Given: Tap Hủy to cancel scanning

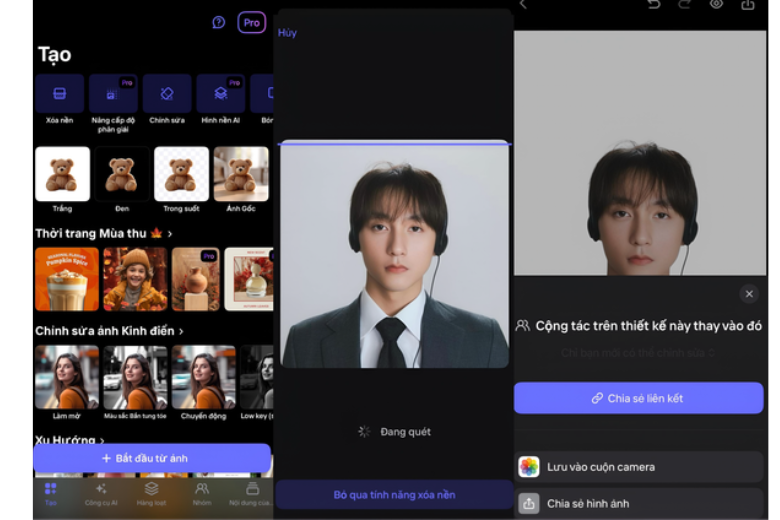Looking at the screenshot, I should click(287, 33).
